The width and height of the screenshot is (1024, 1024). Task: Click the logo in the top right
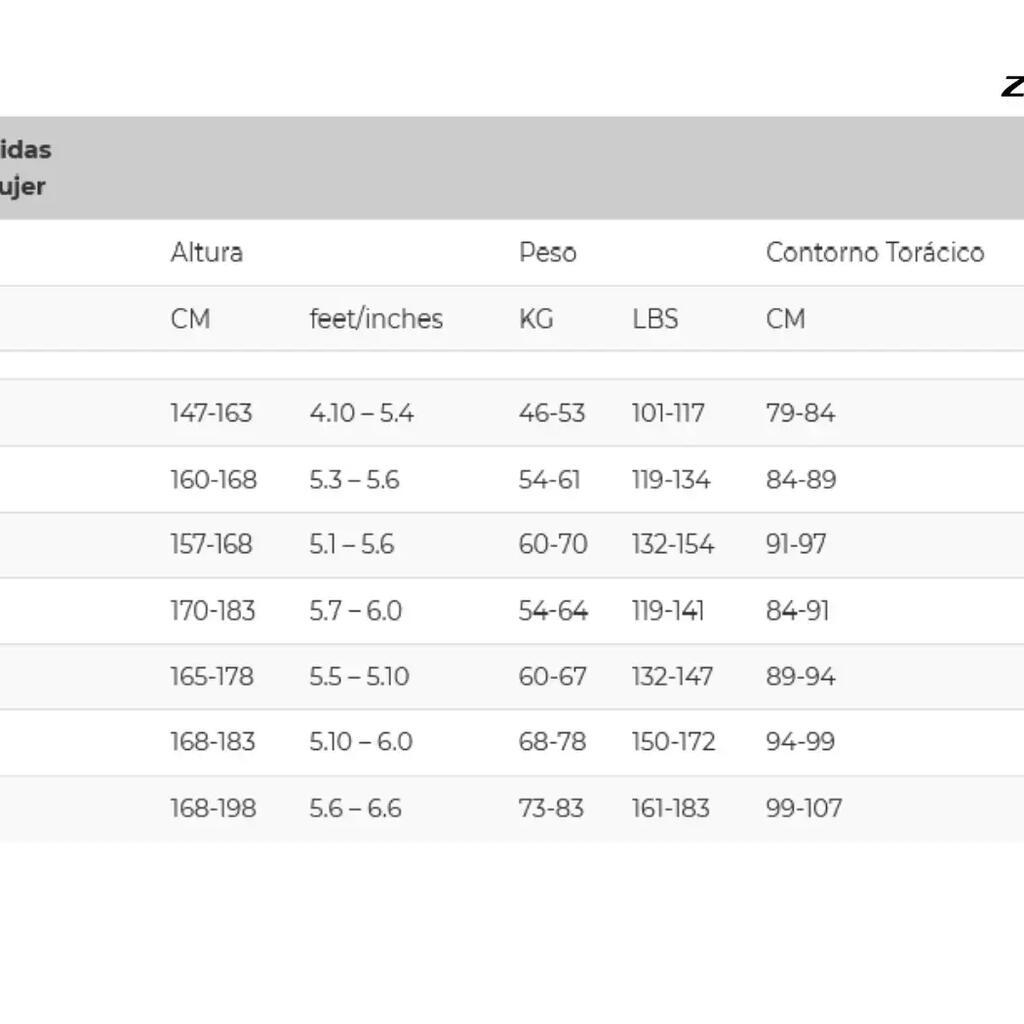tap(1013, 86)
